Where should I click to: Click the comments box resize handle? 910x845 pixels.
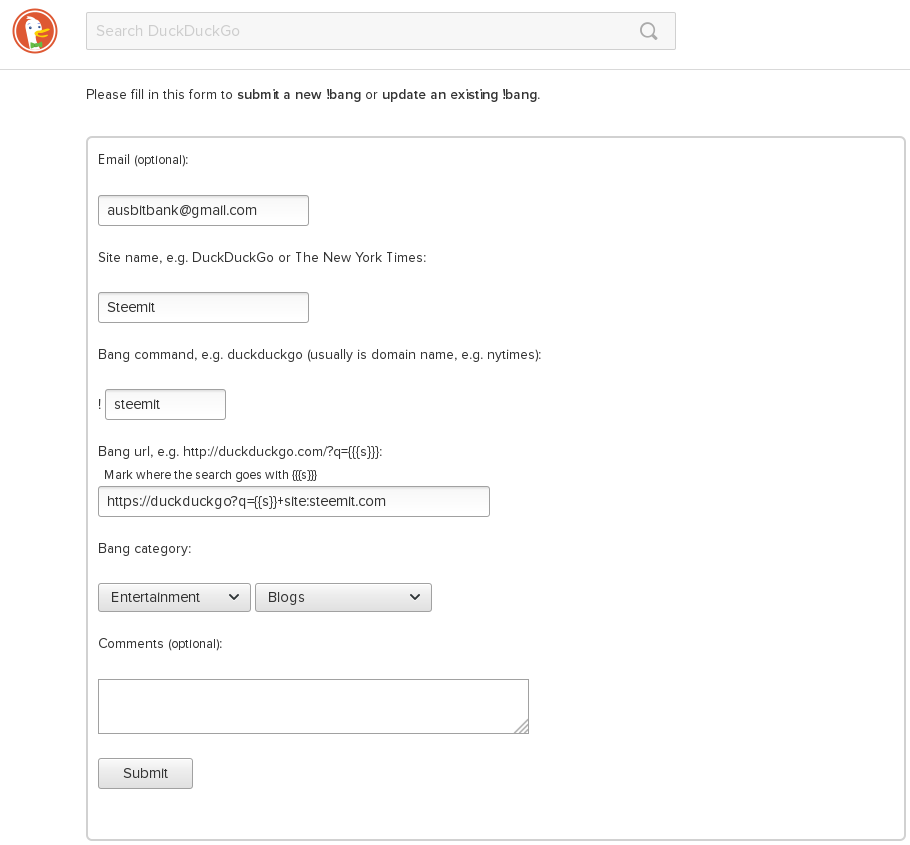522,727
